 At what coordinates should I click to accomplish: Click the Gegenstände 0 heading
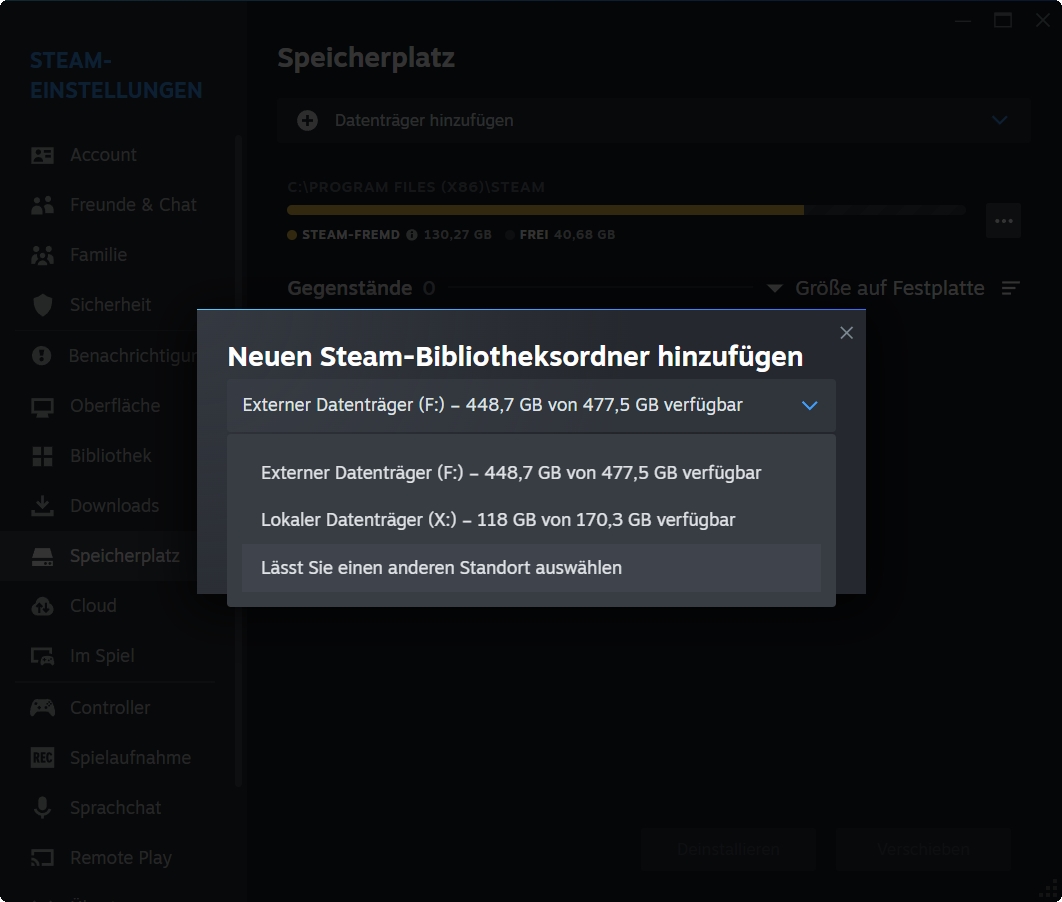pyautogui.click(x=361, y=288)
